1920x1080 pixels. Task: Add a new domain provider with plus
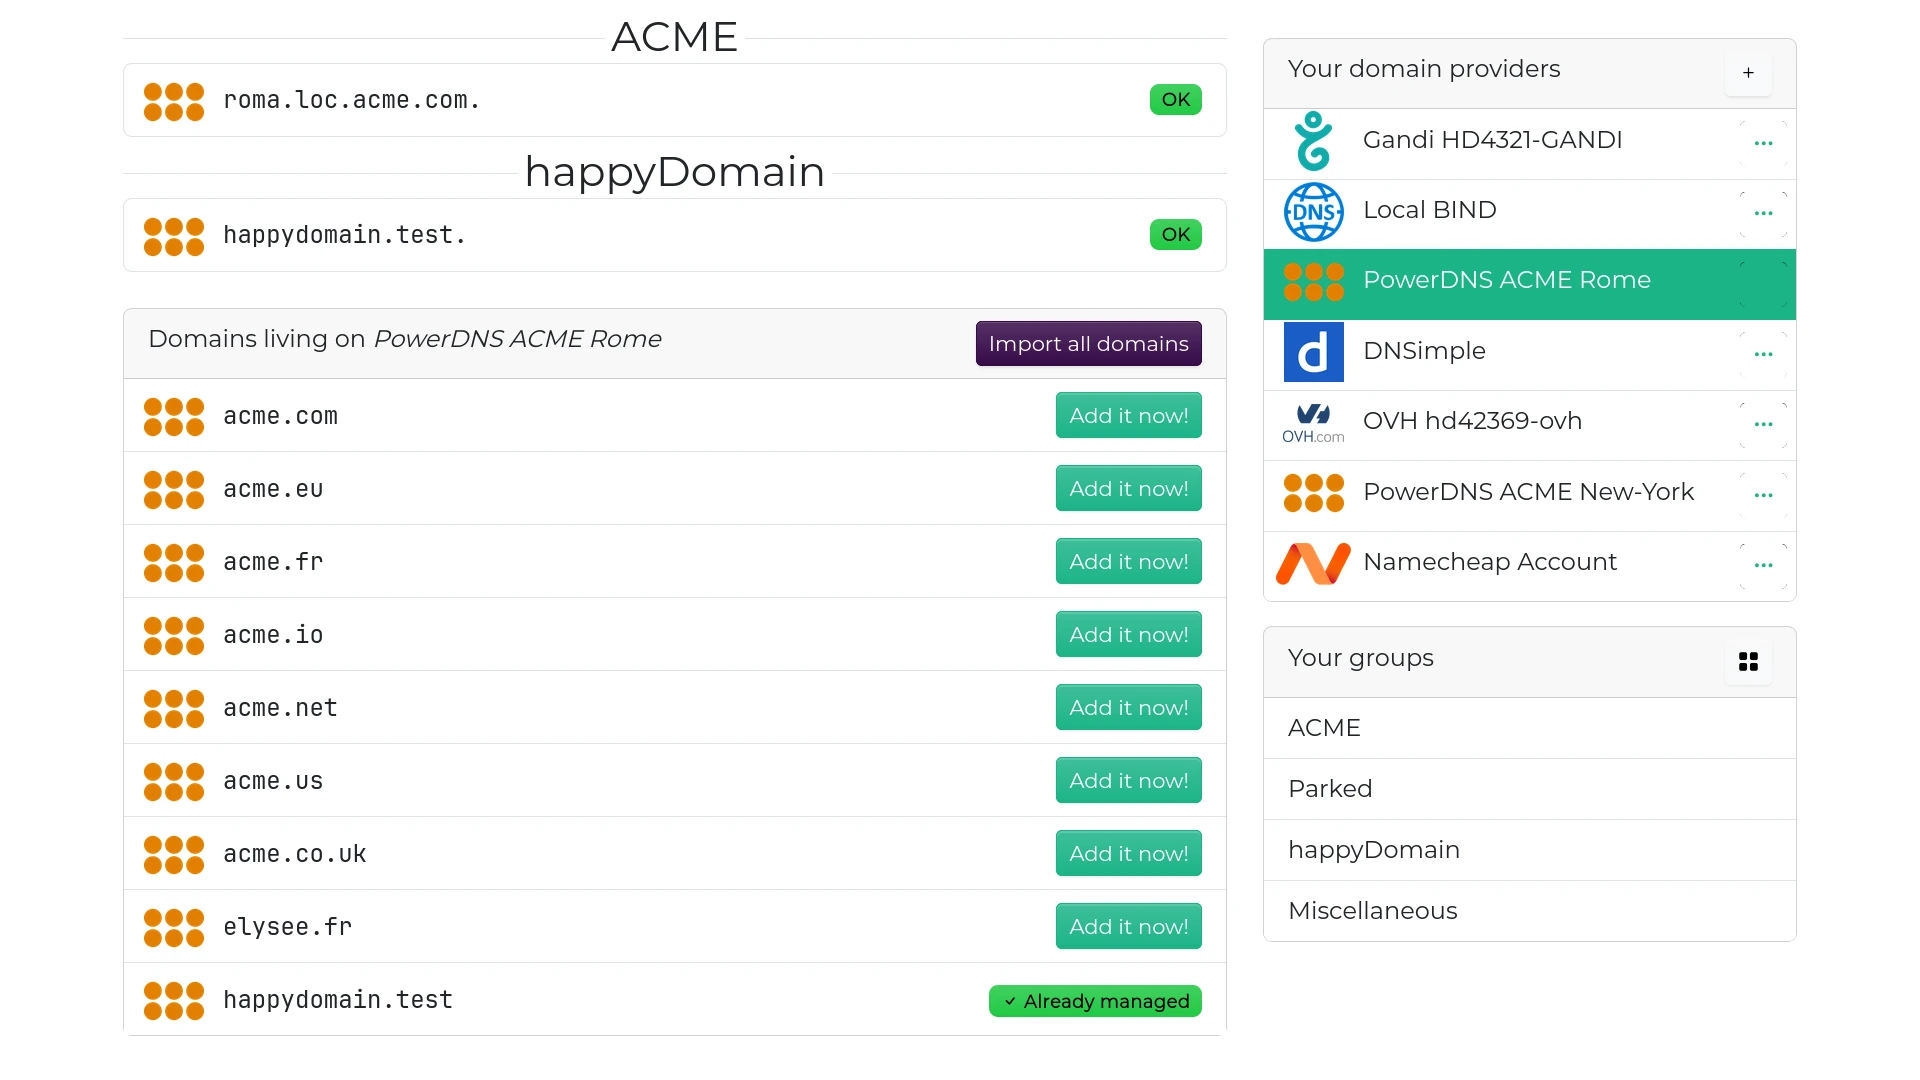coord(1747,73)
